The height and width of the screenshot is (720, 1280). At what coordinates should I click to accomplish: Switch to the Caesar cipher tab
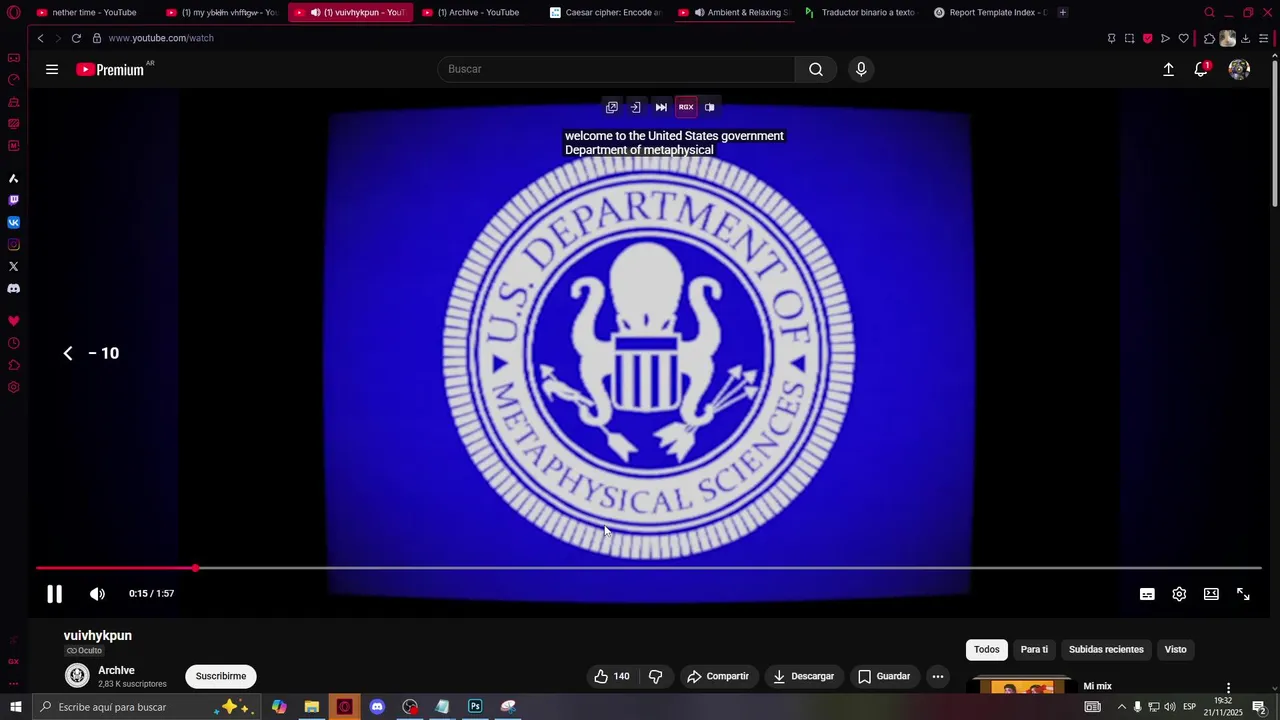606,13
